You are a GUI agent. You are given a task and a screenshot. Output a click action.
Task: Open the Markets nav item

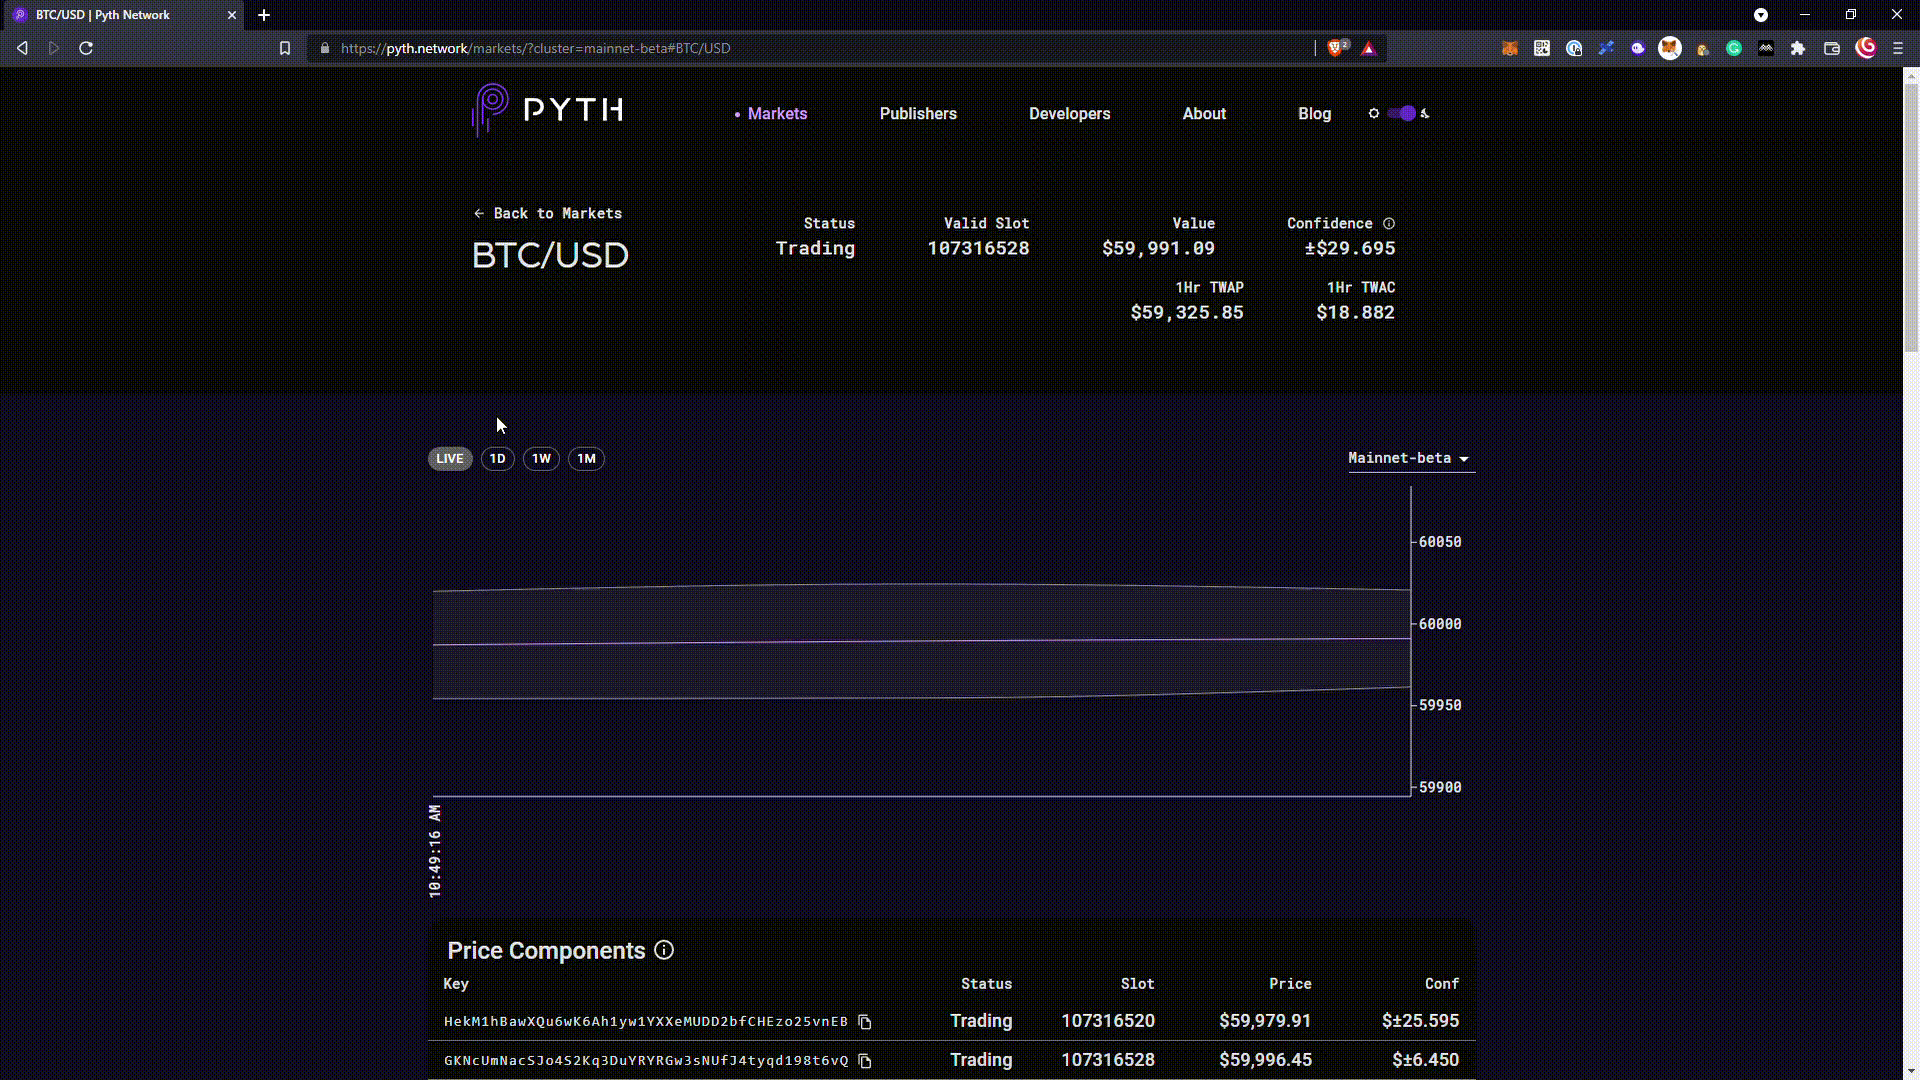pyautogui.click(x=777, y=114)
